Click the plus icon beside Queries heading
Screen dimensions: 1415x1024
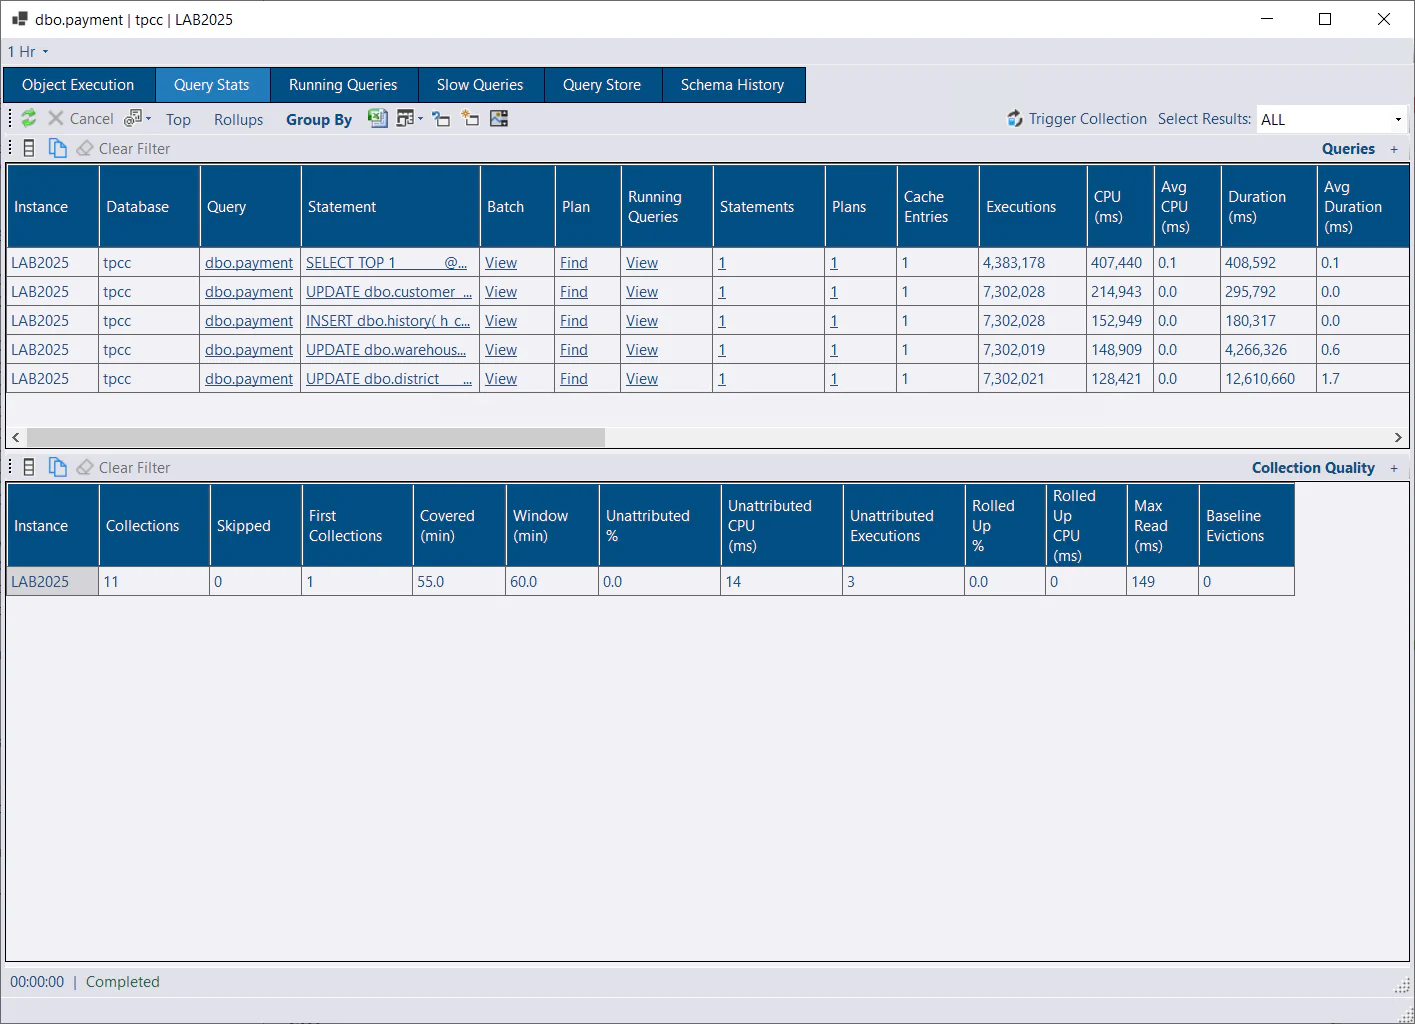pyautogui.click(x=1394, y=149)
